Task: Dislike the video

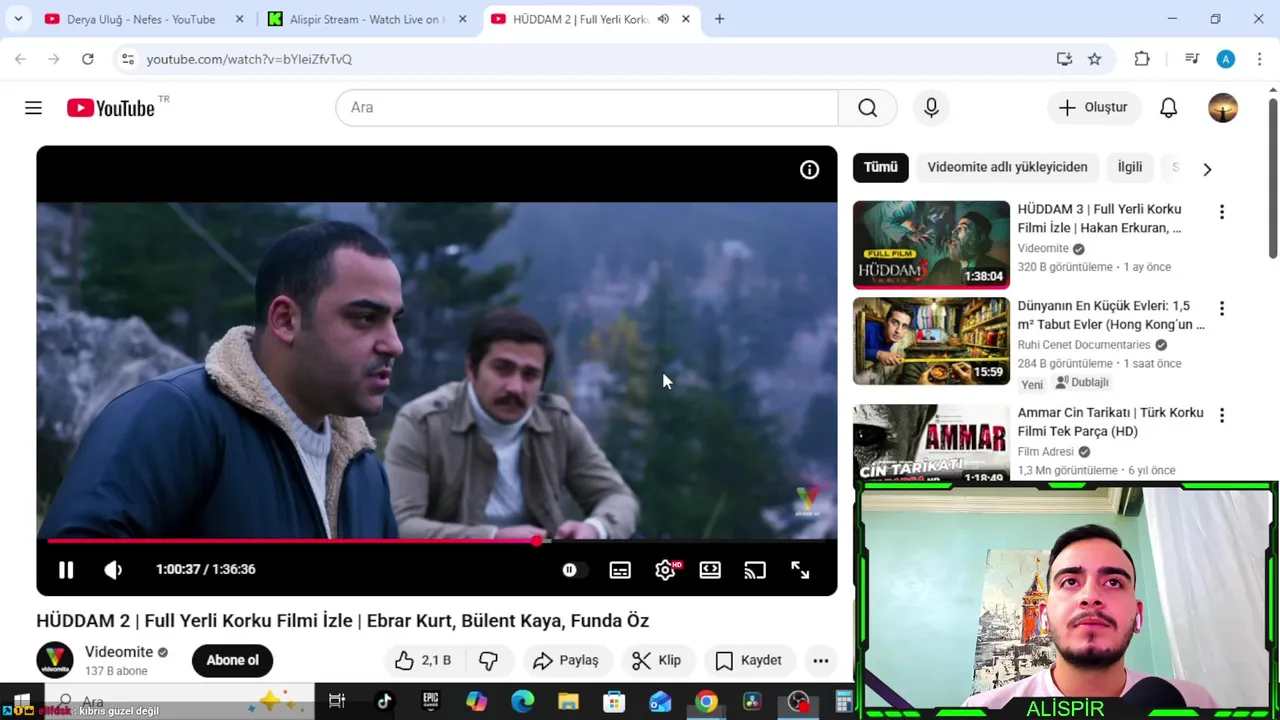Action: click(489, 660)
